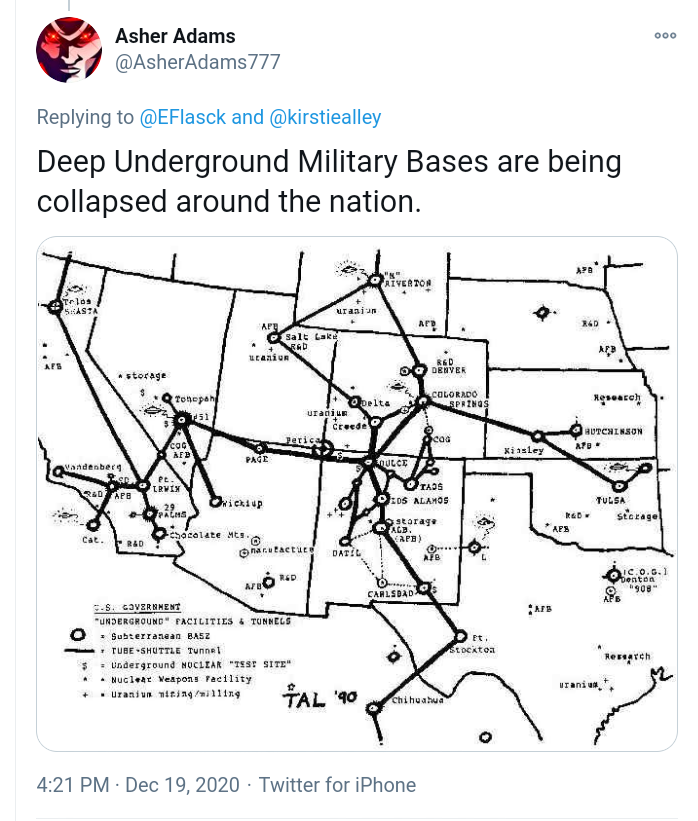698x821 pixels.
Task: Open the tweet timestamp 4:21 PM Dec 19, 2020
Action: pyautogui.click(x=138, y=785)
